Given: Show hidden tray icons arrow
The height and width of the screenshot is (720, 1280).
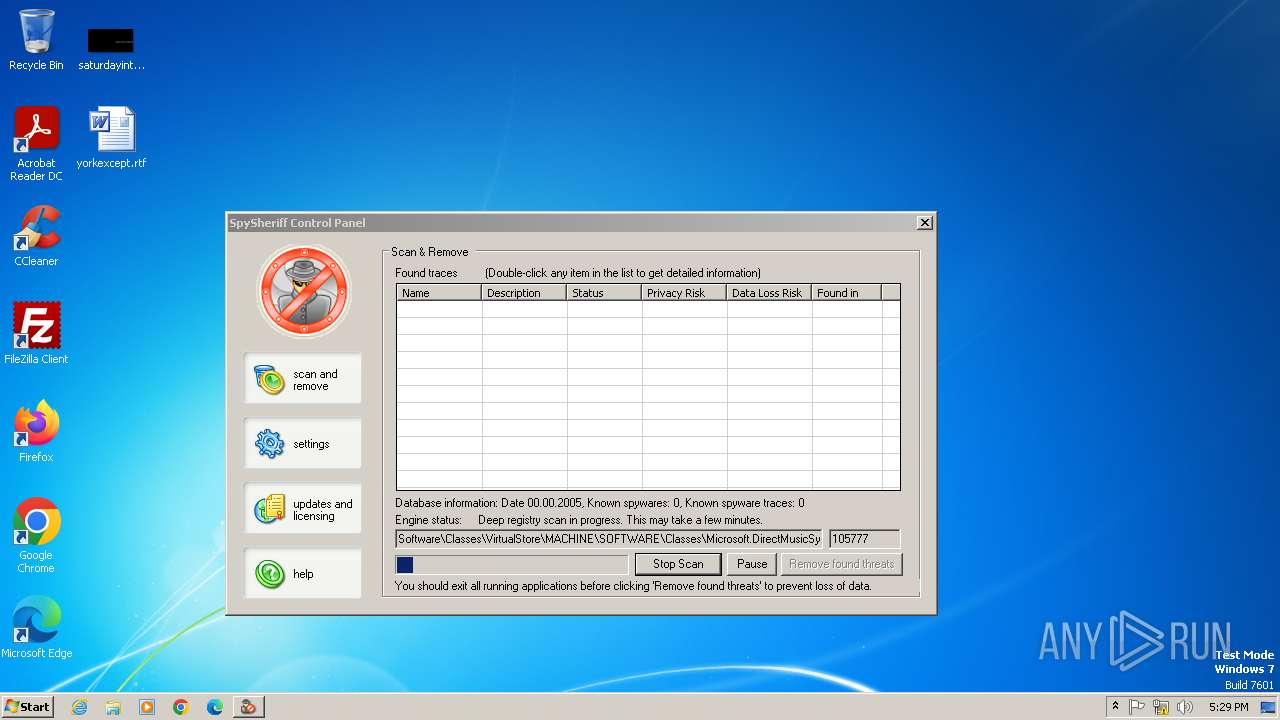Looking at the screenshot, I should [x=1115, y=707].
